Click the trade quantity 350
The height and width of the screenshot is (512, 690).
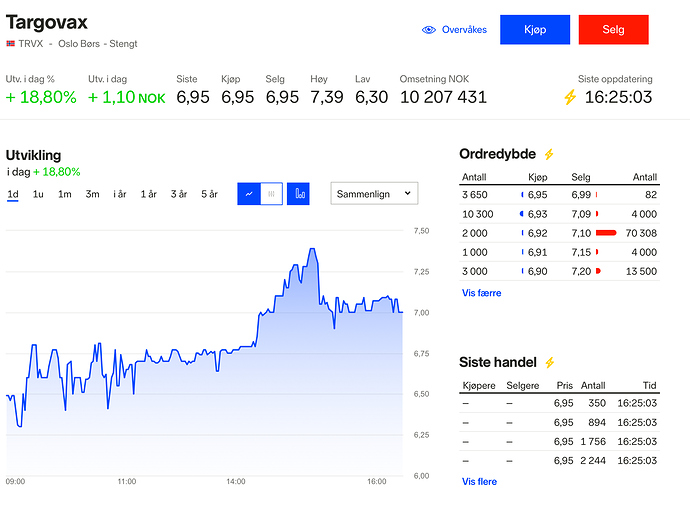597,403
